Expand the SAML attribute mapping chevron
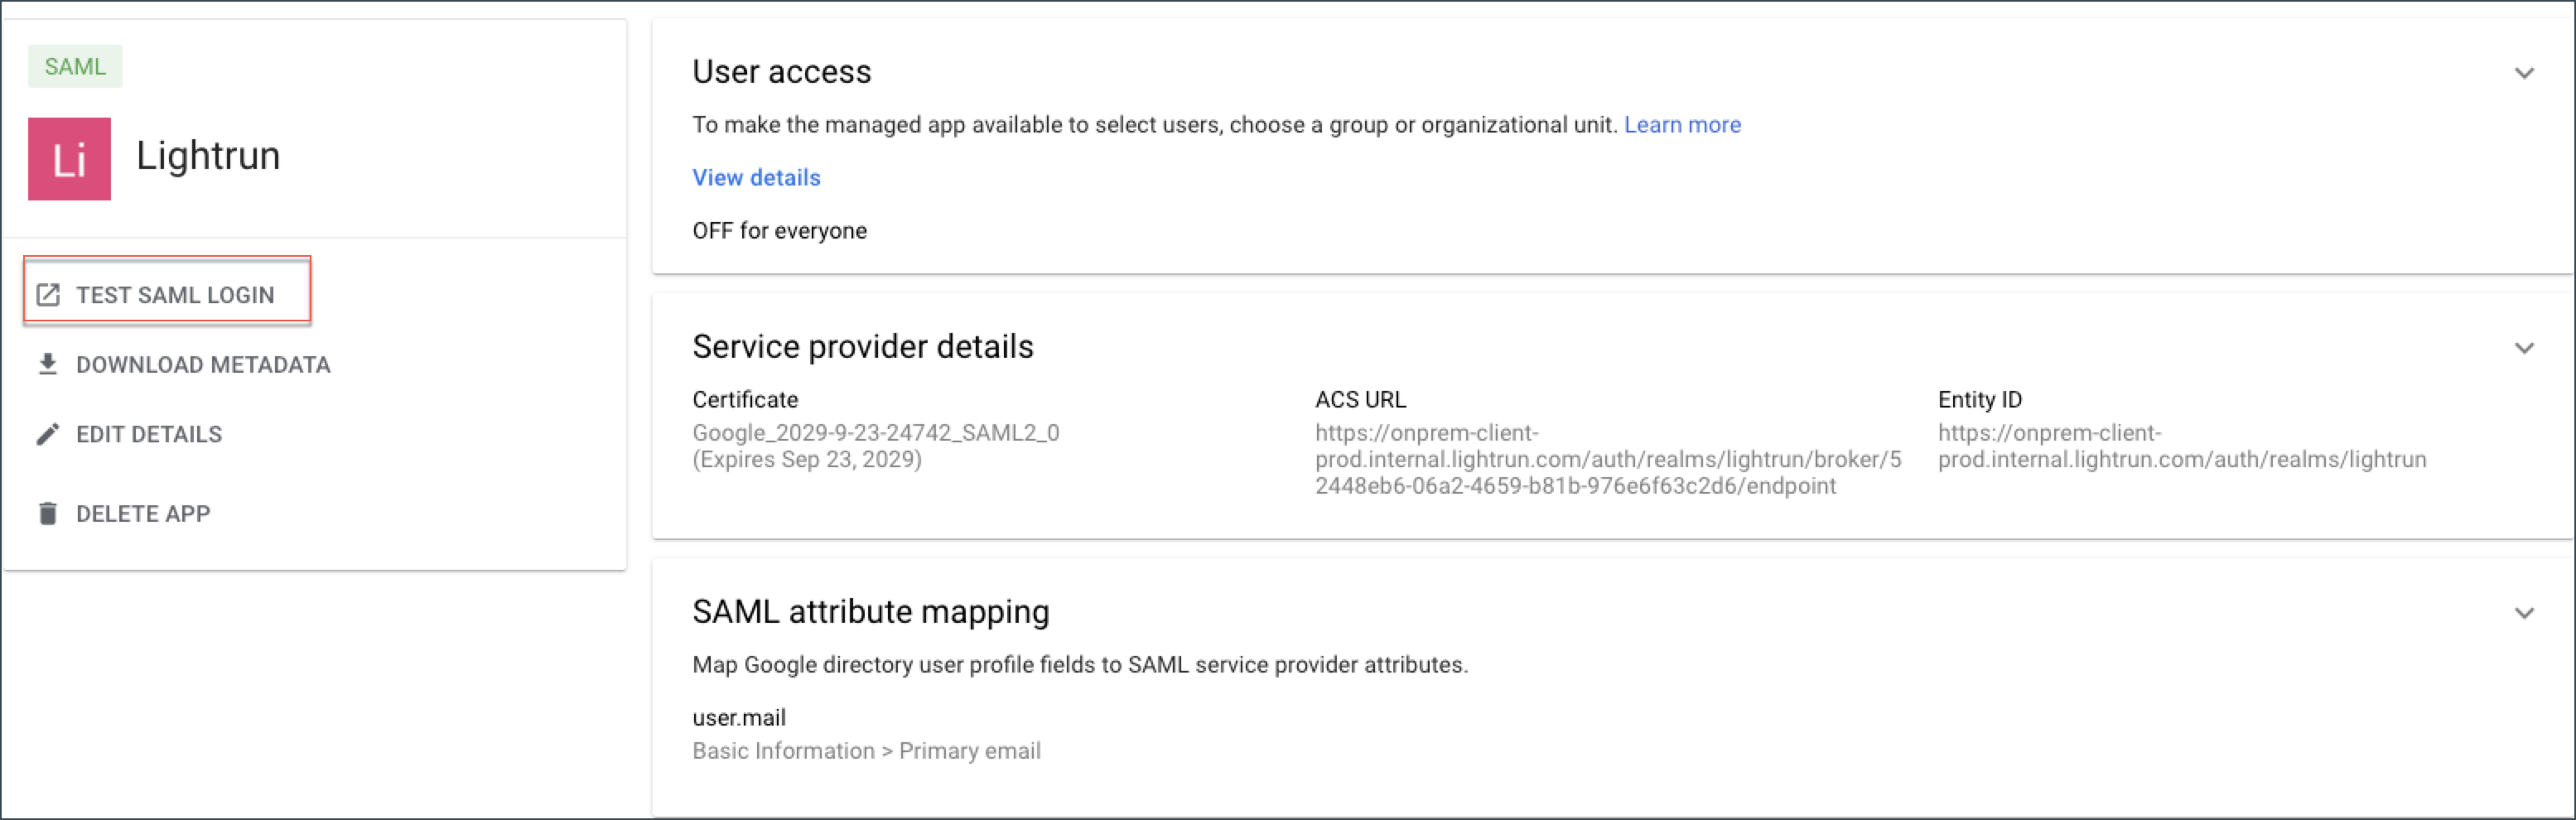 pos(2523,613)
